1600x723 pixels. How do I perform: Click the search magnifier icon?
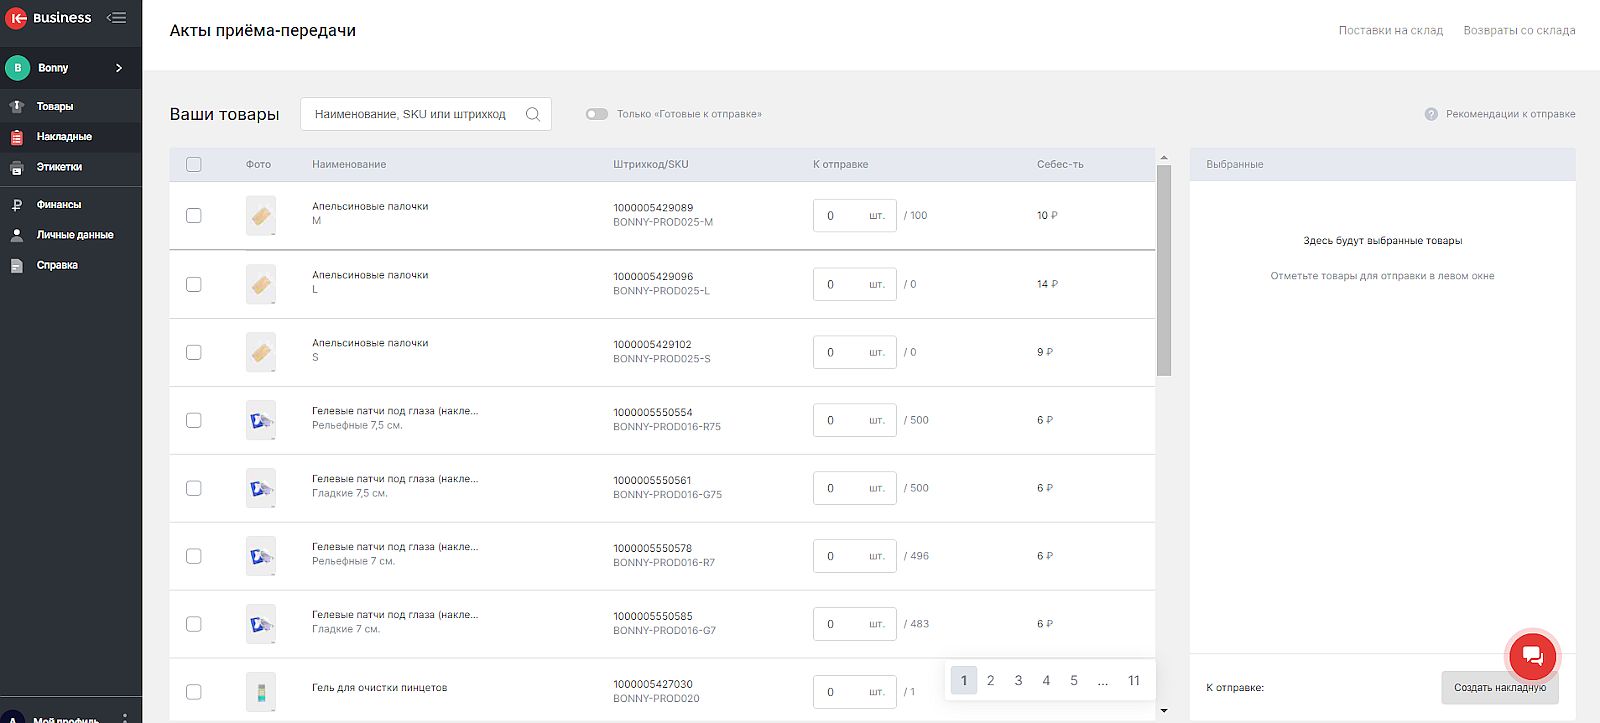533,114
